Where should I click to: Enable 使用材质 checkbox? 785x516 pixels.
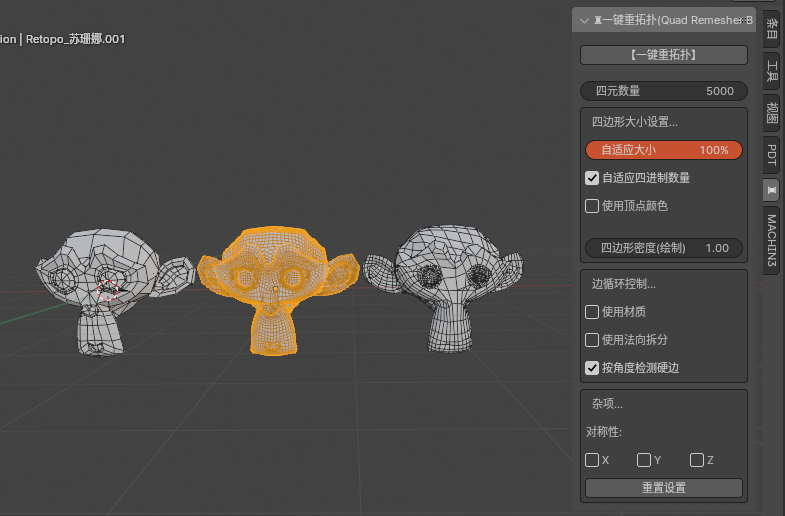click(x=592, y=312)
